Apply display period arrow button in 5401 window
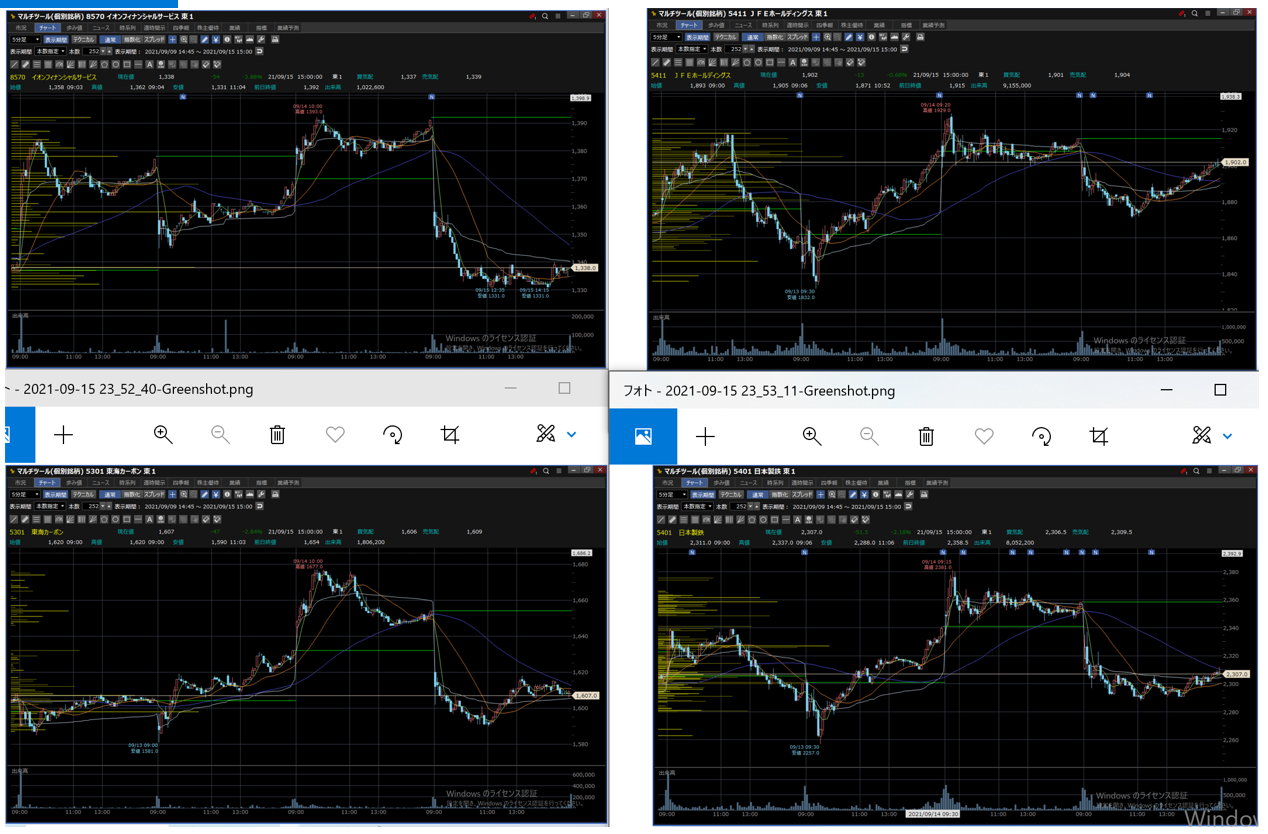 pos(907,507)
